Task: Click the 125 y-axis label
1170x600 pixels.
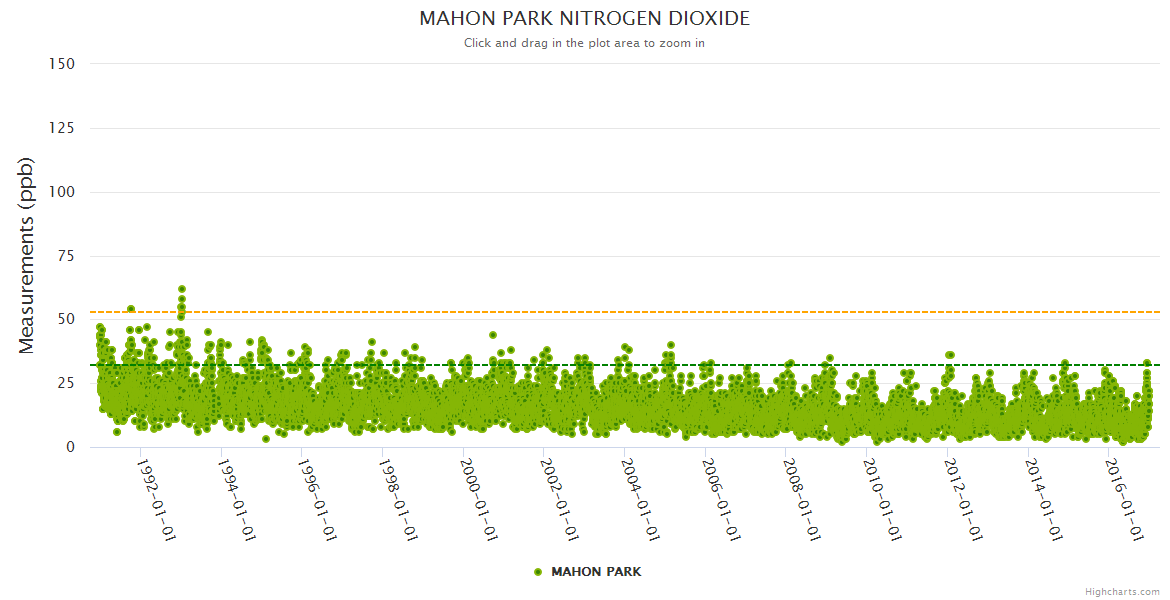Action: (61, 128)
